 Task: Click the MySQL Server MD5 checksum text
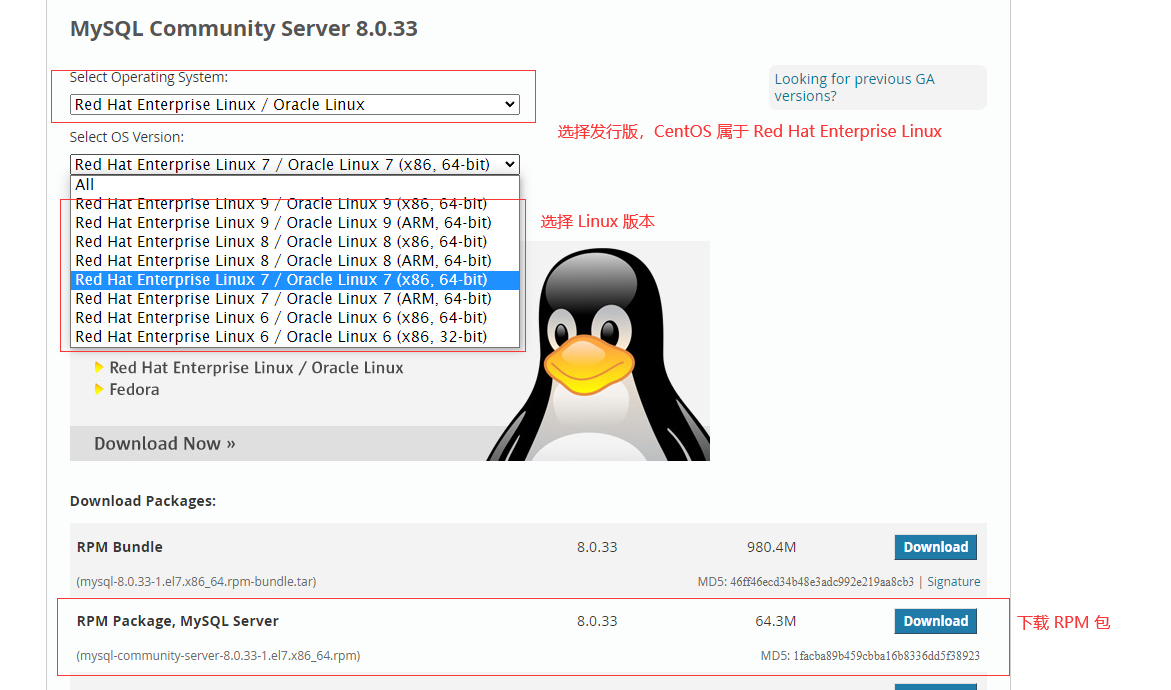[870, 656]
